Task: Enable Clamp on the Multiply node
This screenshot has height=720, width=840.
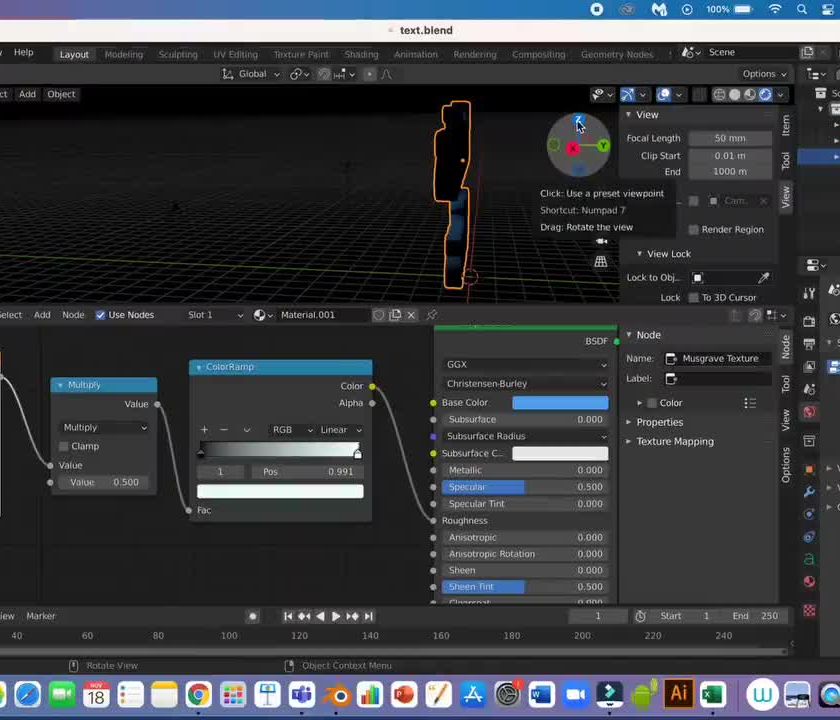Action: coord(64,446)
